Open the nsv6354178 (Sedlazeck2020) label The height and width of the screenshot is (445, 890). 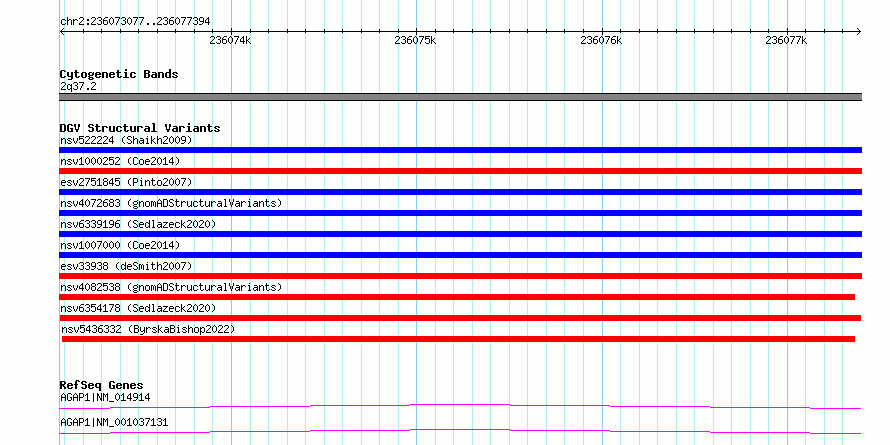(x=138, y=308)
